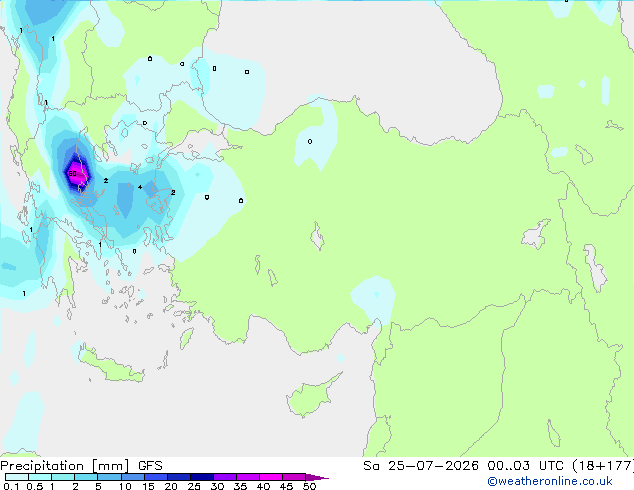Choose the 20–25 mm legend color swatch
This screenshot has width=634, height=490.
[x=179, y=477]
